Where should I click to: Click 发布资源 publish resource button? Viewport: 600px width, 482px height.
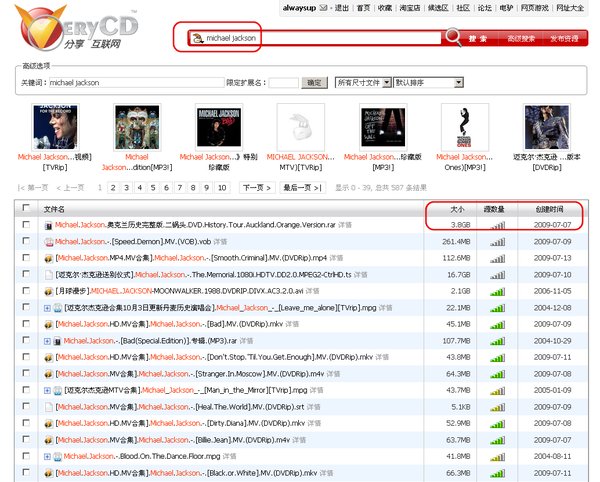564,39
